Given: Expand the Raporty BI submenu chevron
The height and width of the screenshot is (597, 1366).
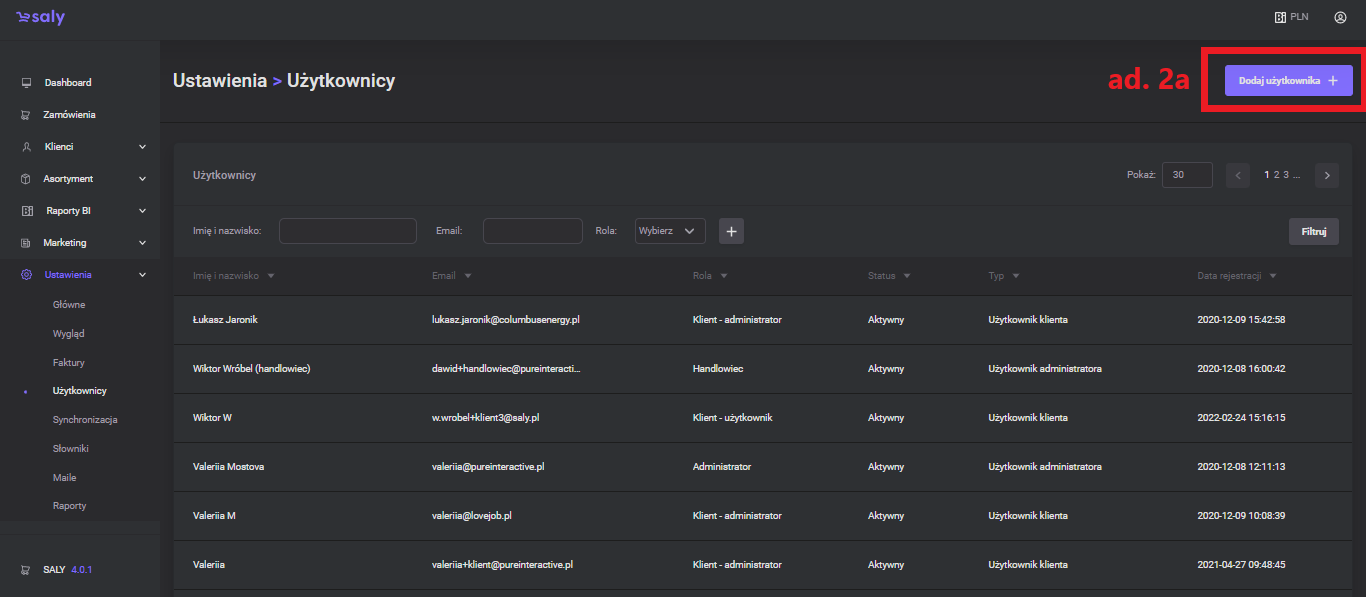Looking at the screenshot, I should [x=142, y=211].
